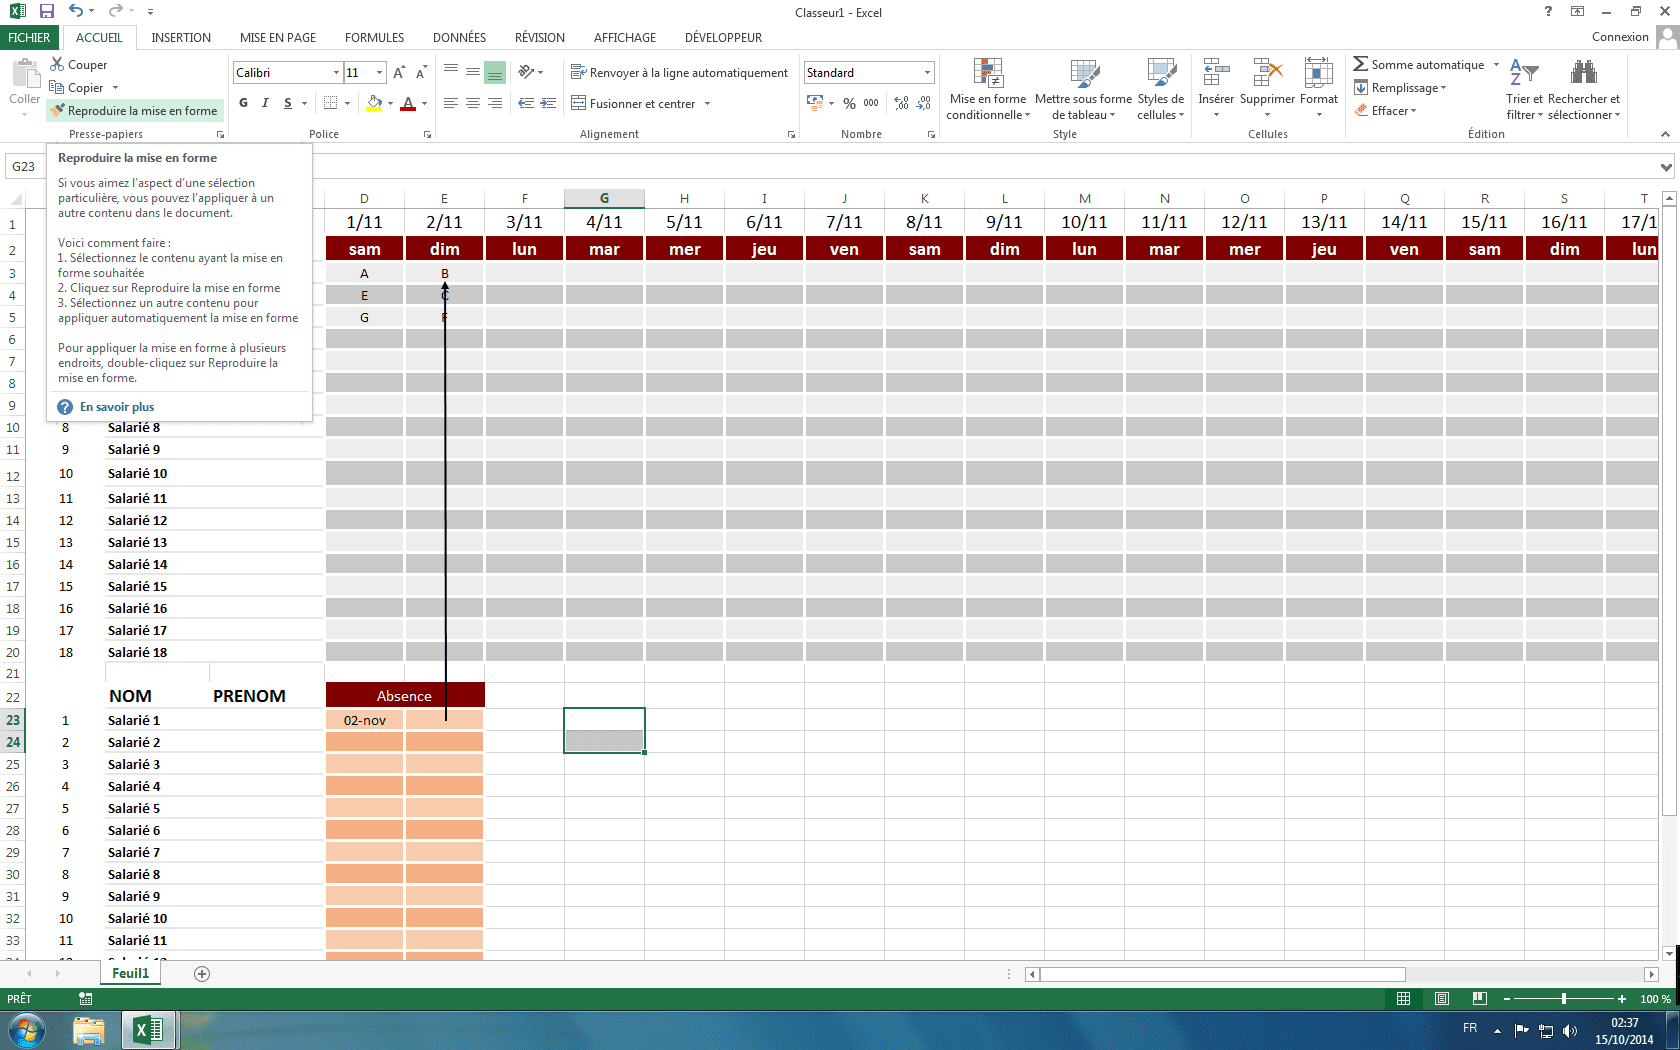The width and height of the screenshot is (1680, 1050).
Task: Click the Reproduire la mise en forme paintbrush
Action: pos(58,111)
